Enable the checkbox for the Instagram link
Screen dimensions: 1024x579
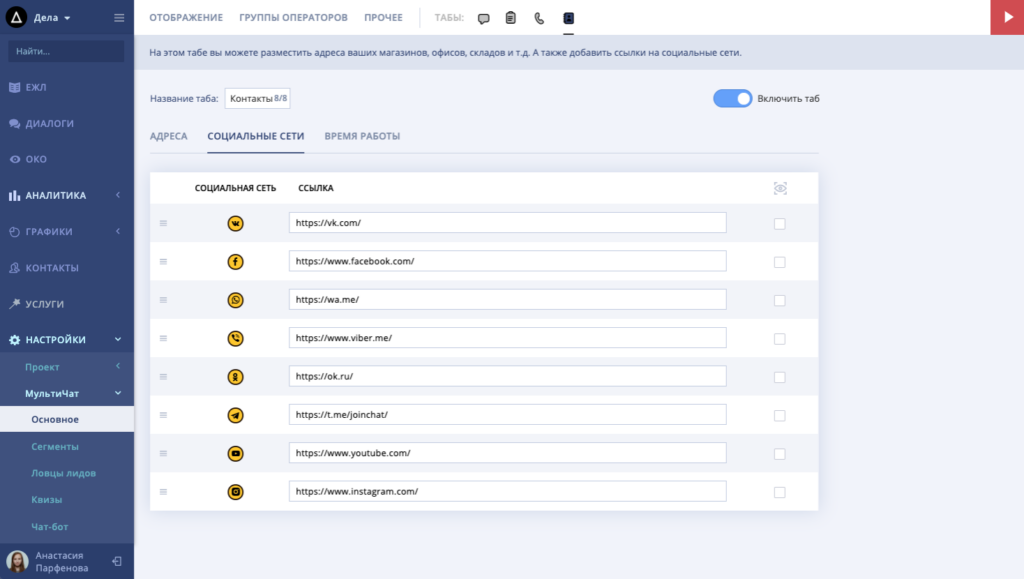point(779,492)
